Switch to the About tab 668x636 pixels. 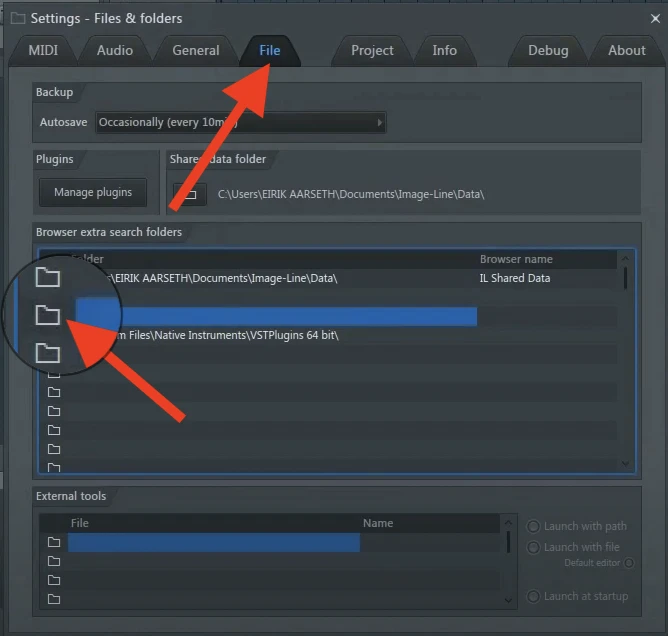tap(627, 50)
